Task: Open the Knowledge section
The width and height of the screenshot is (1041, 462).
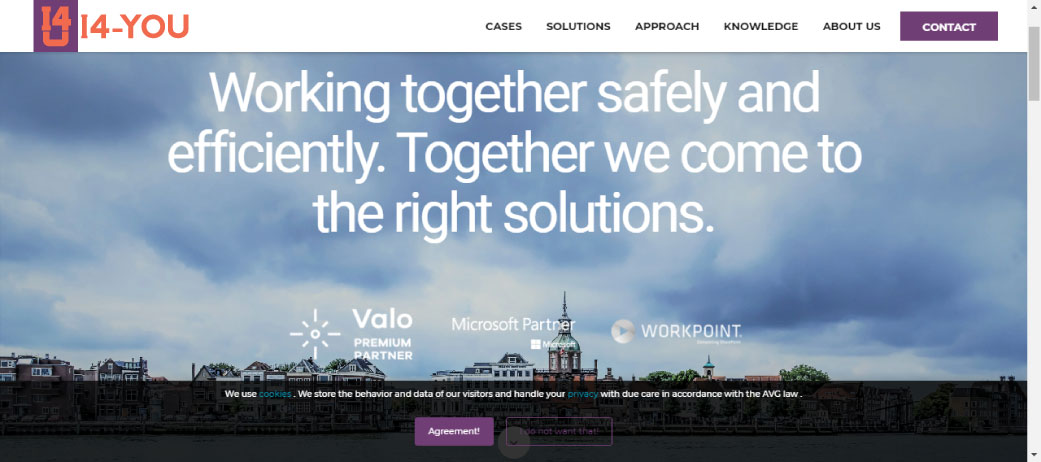Action: [x=761, y=27]
